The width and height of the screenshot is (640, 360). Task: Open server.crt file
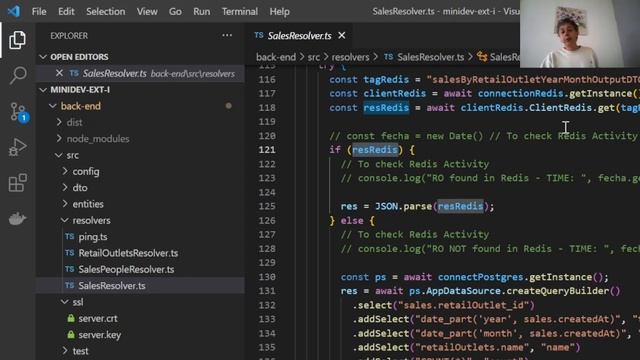[98, 318]
